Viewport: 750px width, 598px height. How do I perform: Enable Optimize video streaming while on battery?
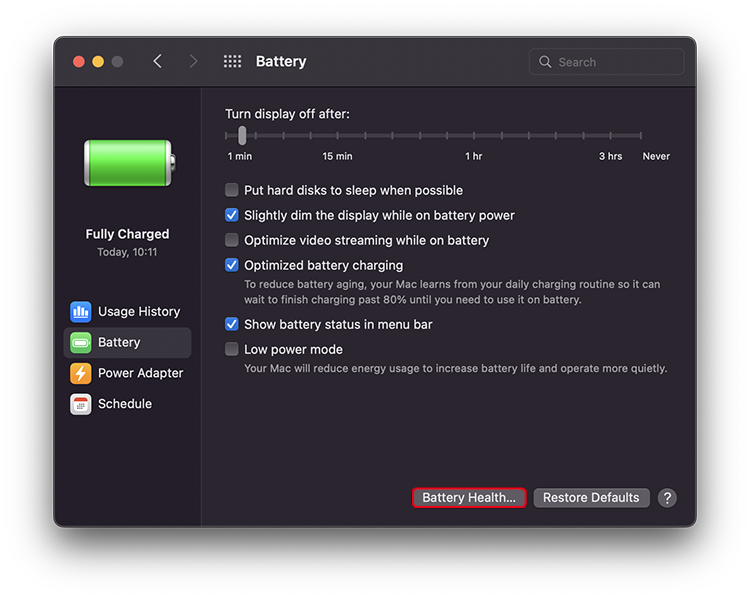pos(232,240)
